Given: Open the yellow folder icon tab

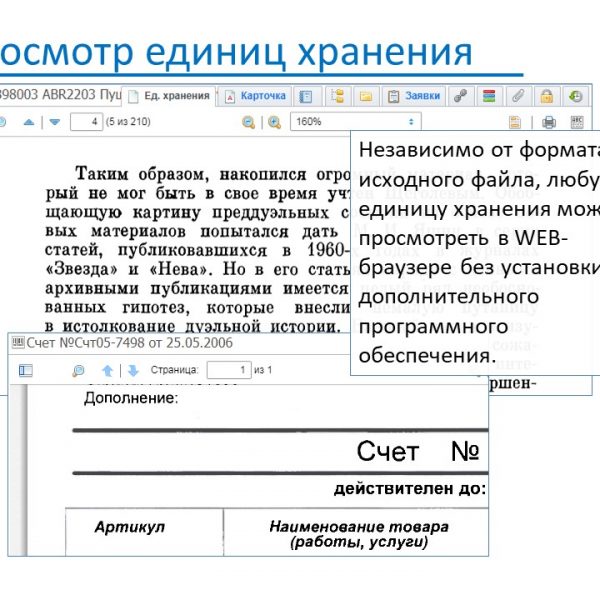Looking at the screenshot, I should click(366, 96).
